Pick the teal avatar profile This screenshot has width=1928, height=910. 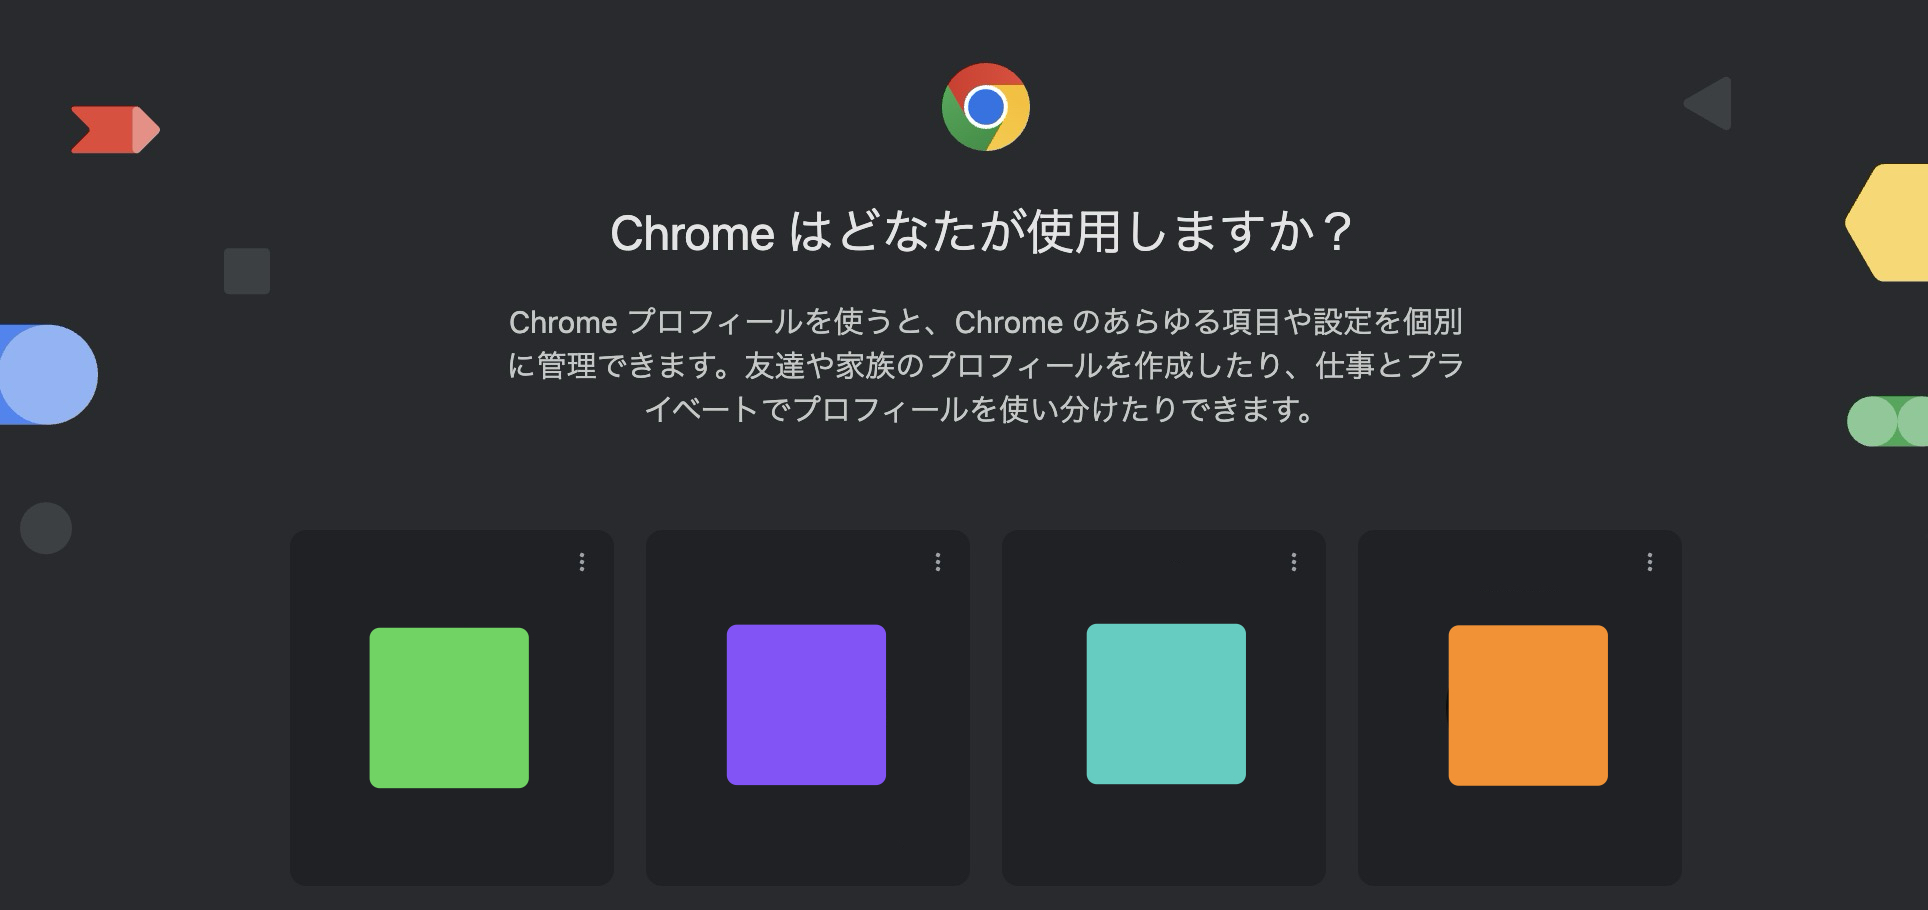tap(1166, 704)
